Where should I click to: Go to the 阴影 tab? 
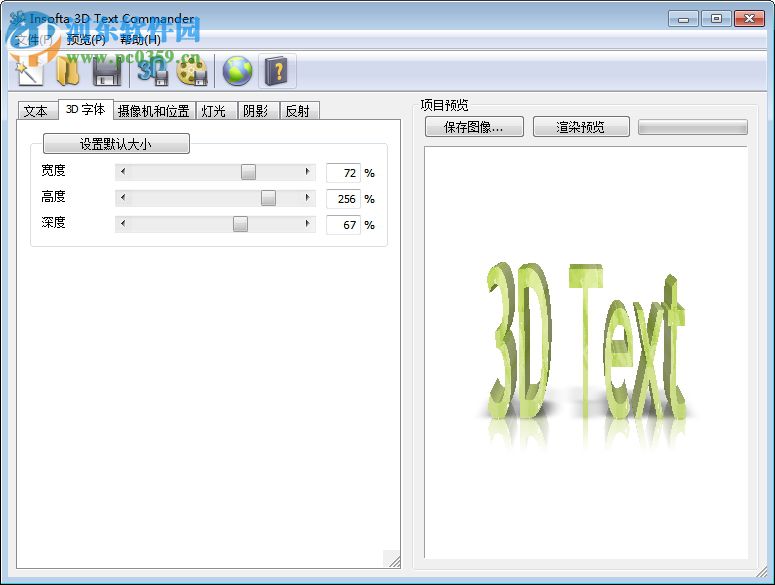point(256,111)
